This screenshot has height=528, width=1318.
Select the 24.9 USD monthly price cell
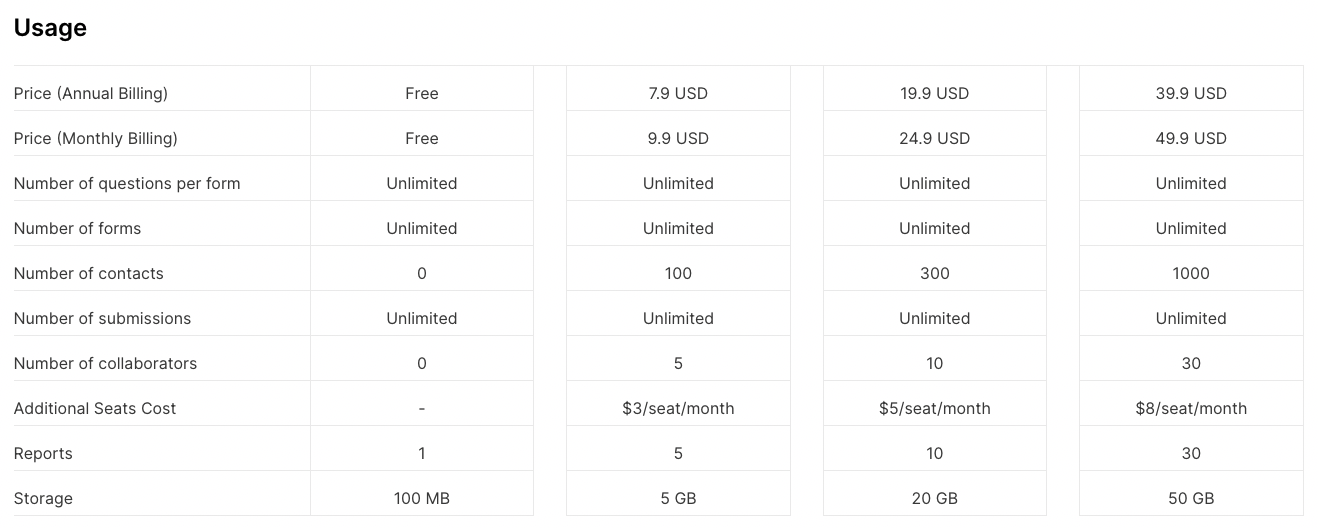coord(934,138)
